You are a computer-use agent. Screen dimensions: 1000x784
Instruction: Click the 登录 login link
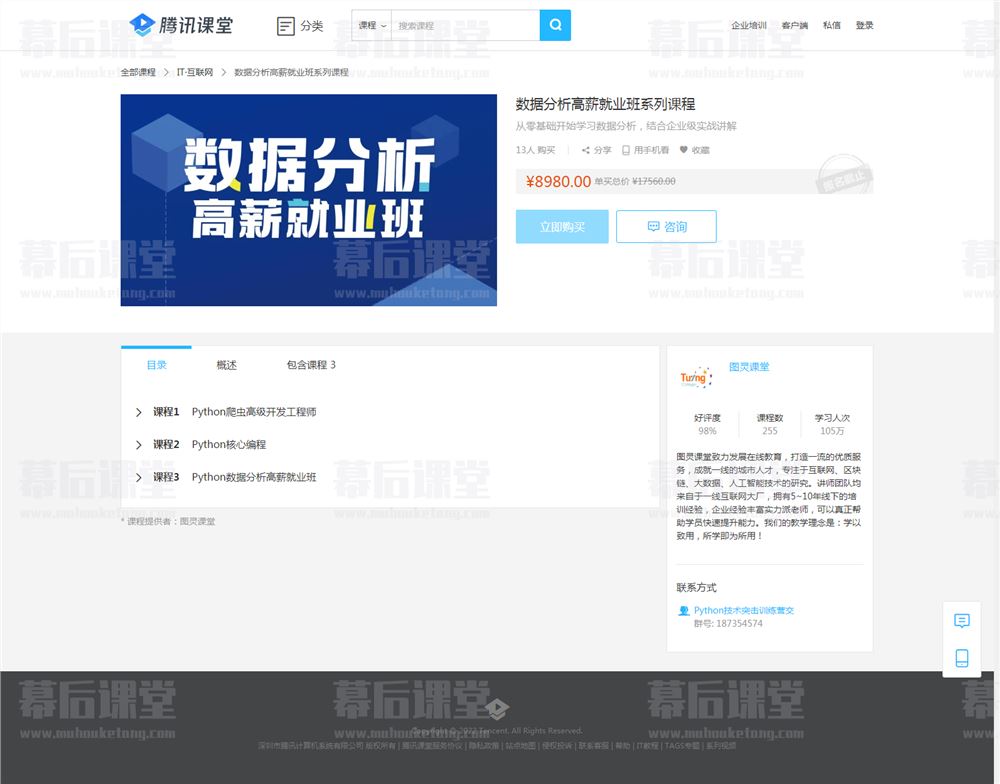point(864,26)
